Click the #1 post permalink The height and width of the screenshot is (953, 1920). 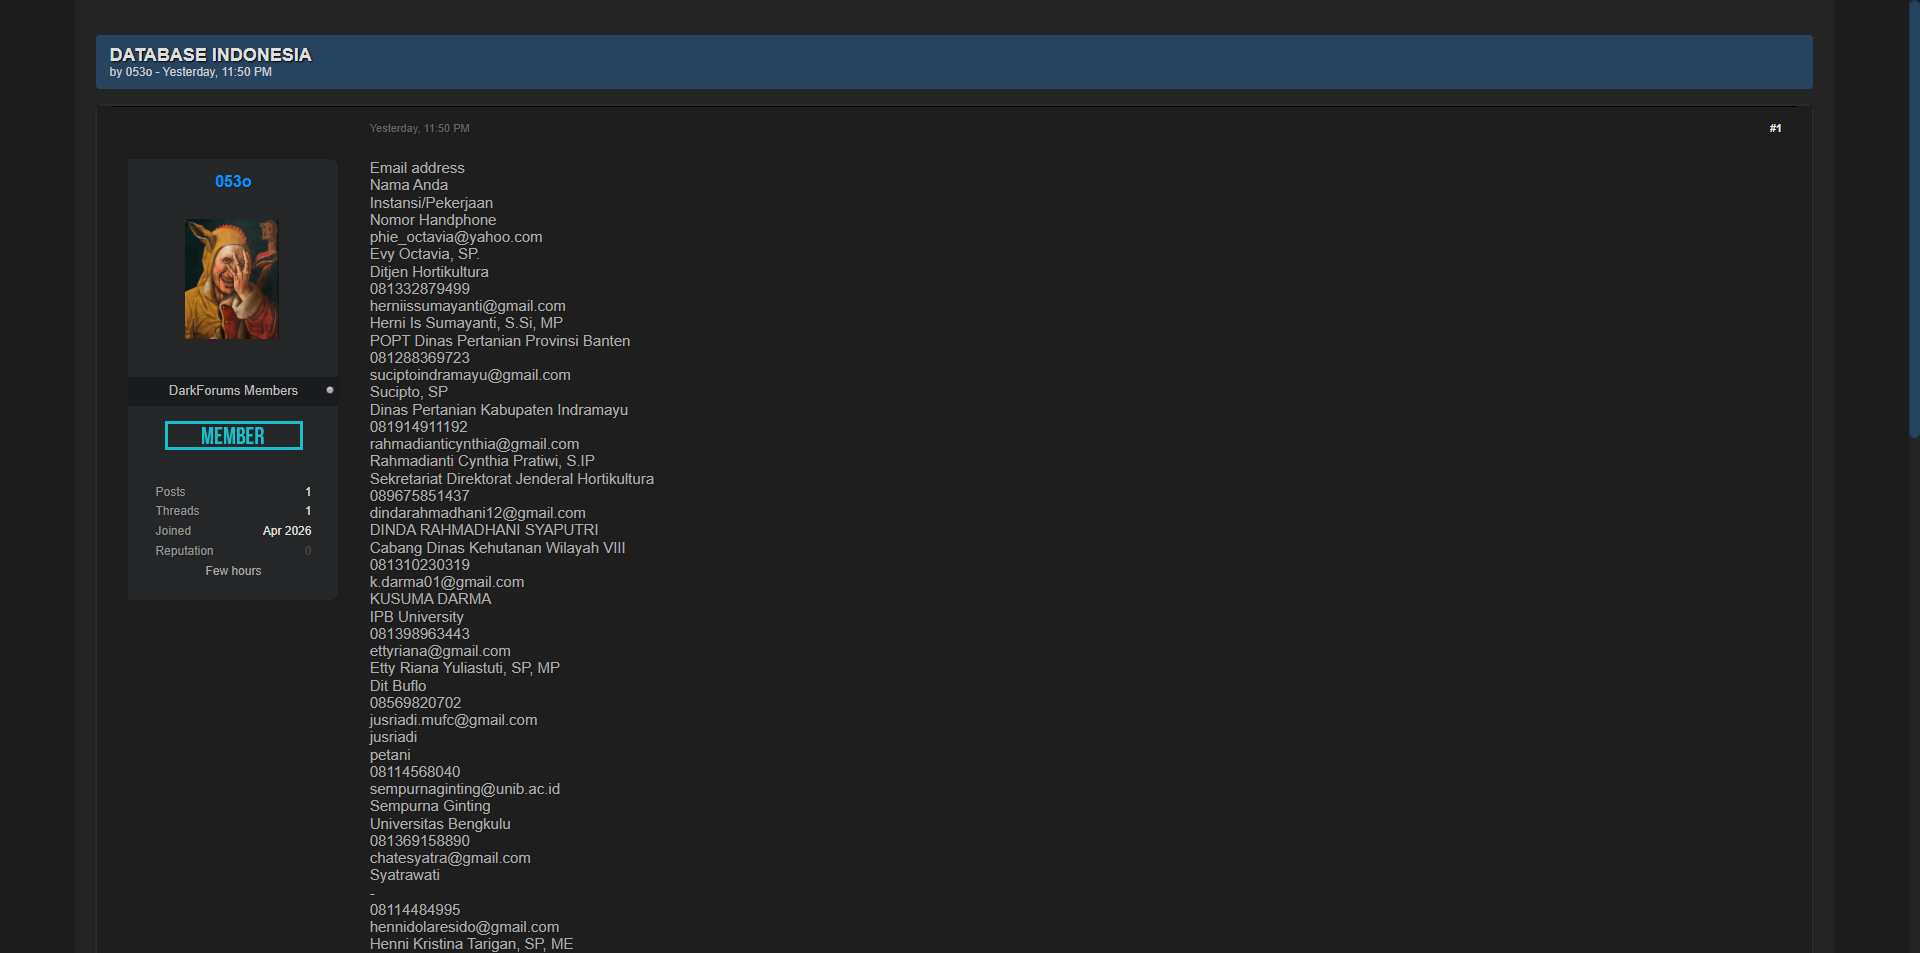[1775, 128]
